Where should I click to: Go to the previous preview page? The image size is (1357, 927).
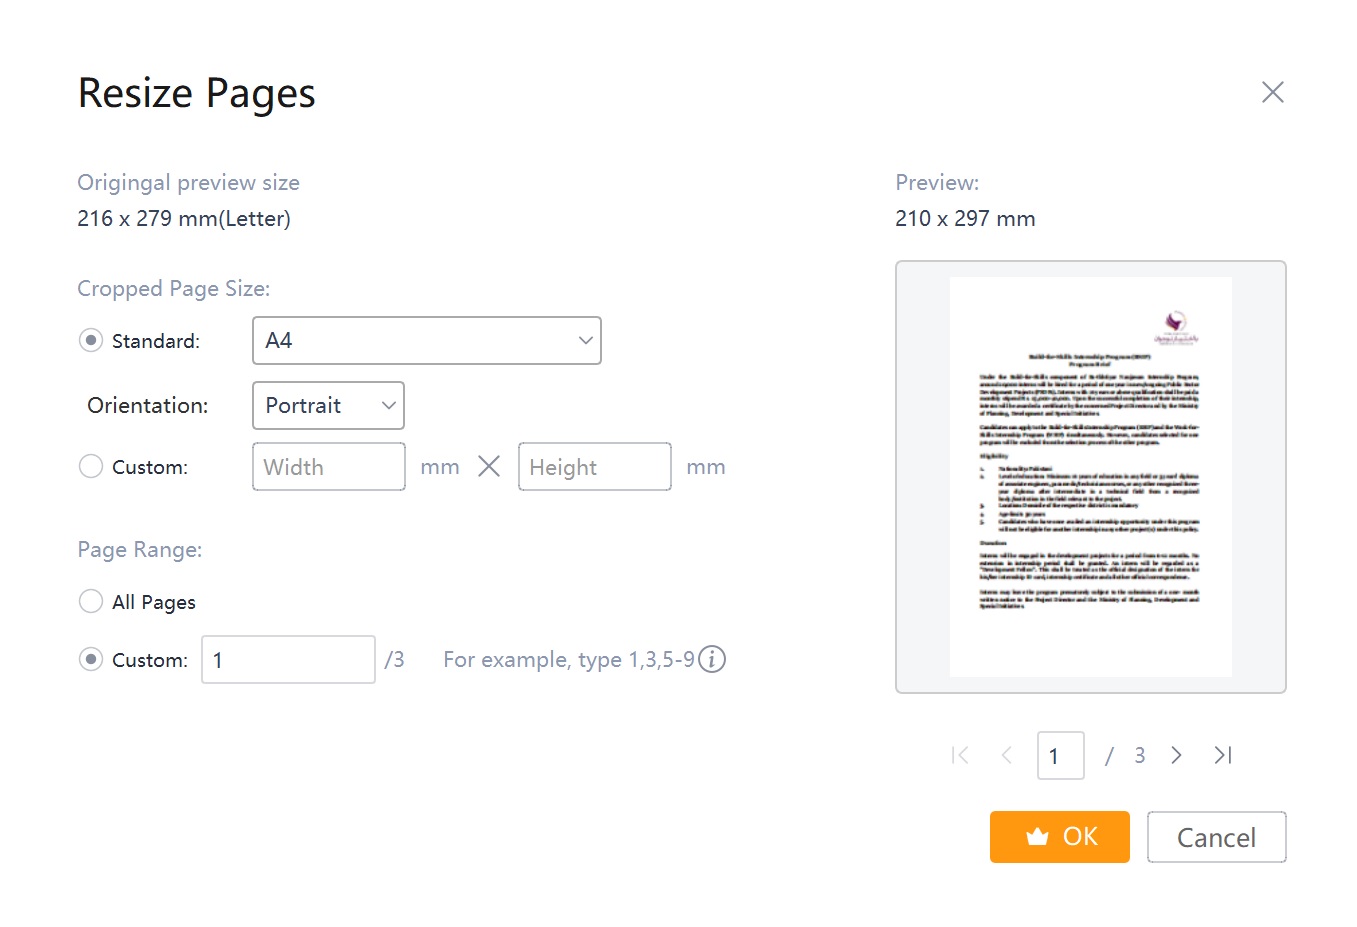click(x=1007, y=756)
